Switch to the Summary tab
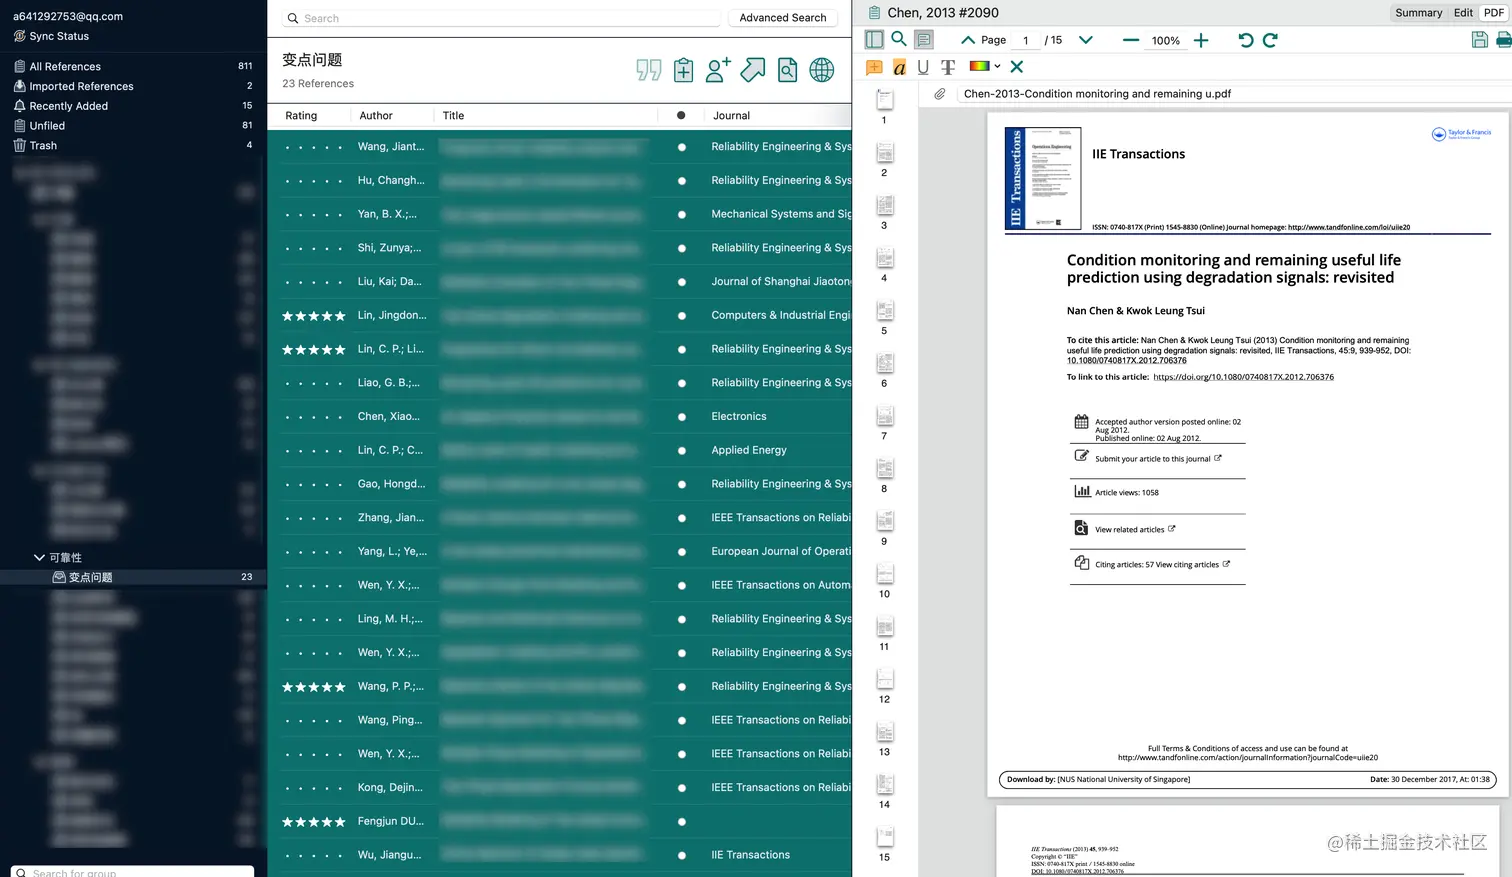The height and width of the screenshot is (877, 1512). [1418, 13]
